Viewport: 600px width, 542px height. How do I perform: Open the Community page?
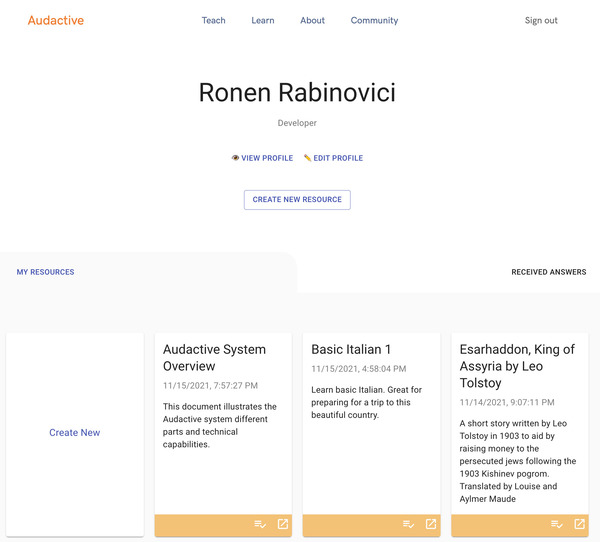click(374, 20)
